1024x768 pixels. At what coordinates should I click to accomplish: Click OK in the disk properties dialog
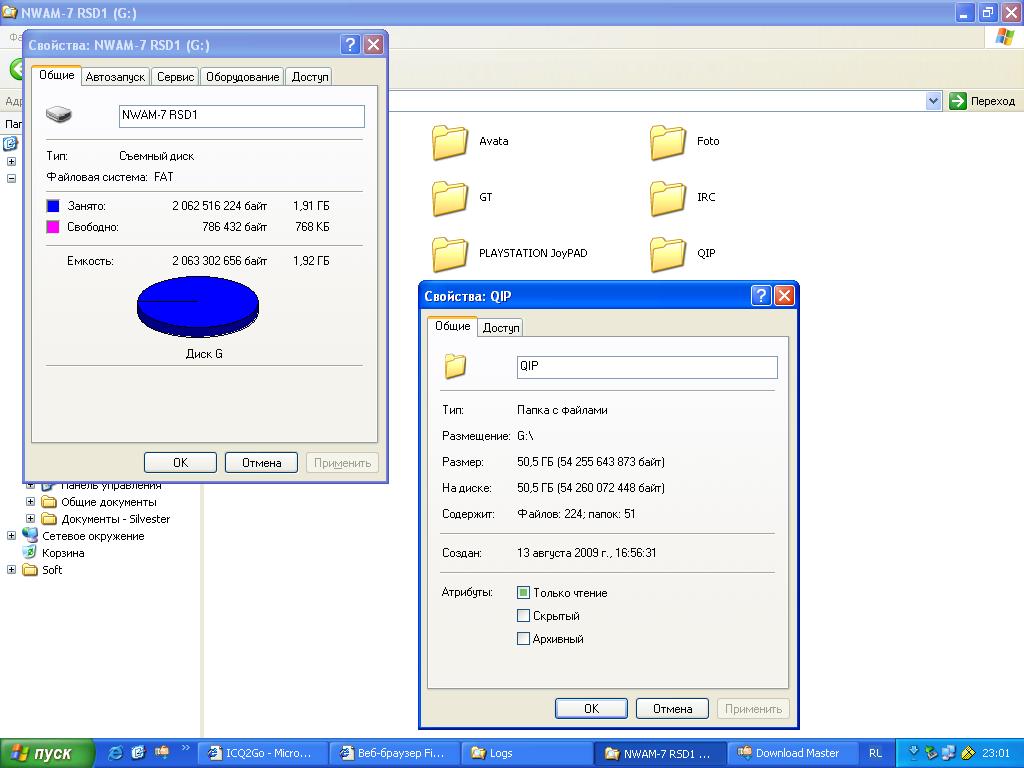tap(180, 462)
